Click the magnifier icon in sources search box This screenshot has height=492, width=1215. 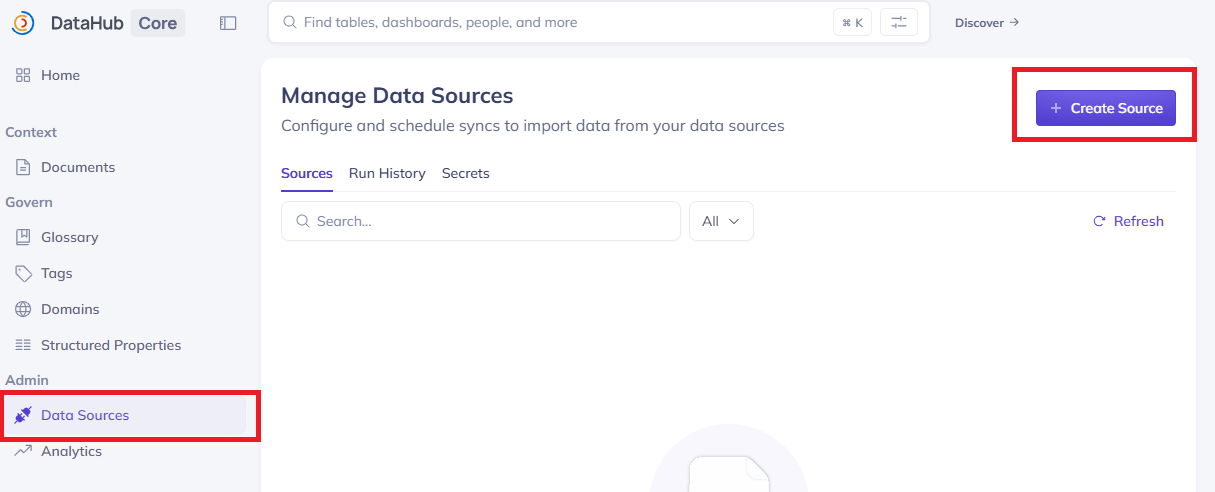[x=303, y=221]
